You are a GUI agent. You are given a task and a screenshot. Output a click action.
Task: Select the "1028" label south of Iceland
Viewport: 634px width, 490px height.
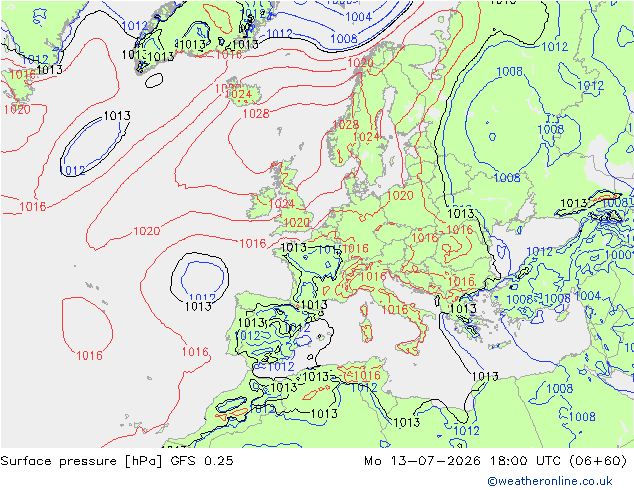point(256,114)
